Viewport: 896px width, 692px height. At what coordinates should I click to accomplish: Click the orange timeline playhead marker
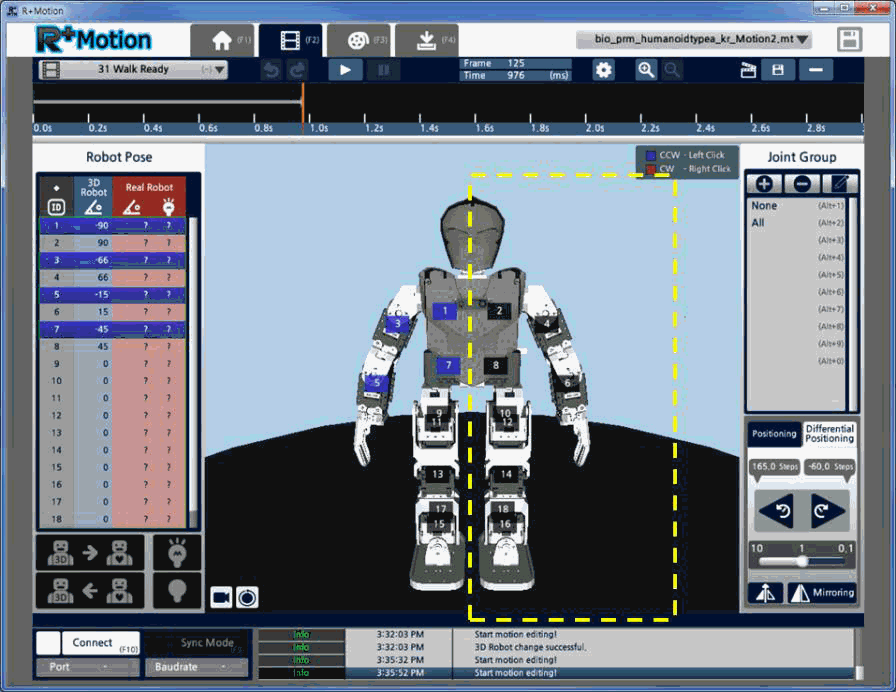pyautogui.click(x=303, y=107)
